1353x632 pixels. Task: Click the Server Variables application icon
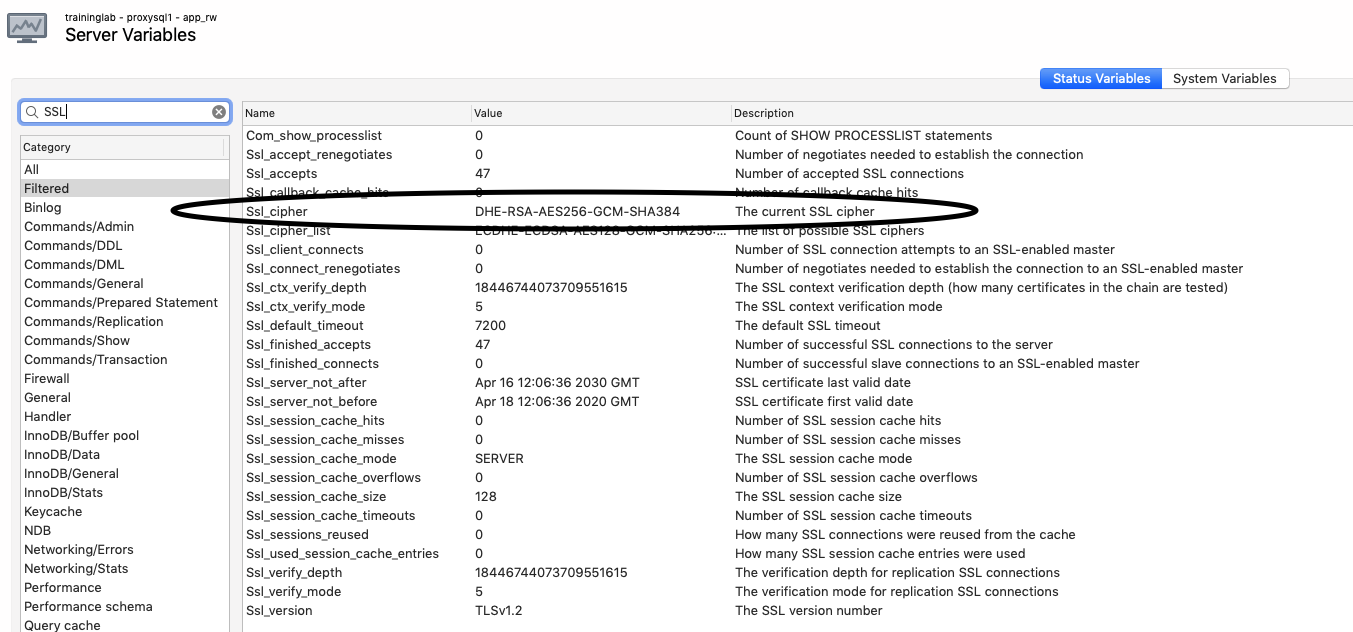(27, 27)
